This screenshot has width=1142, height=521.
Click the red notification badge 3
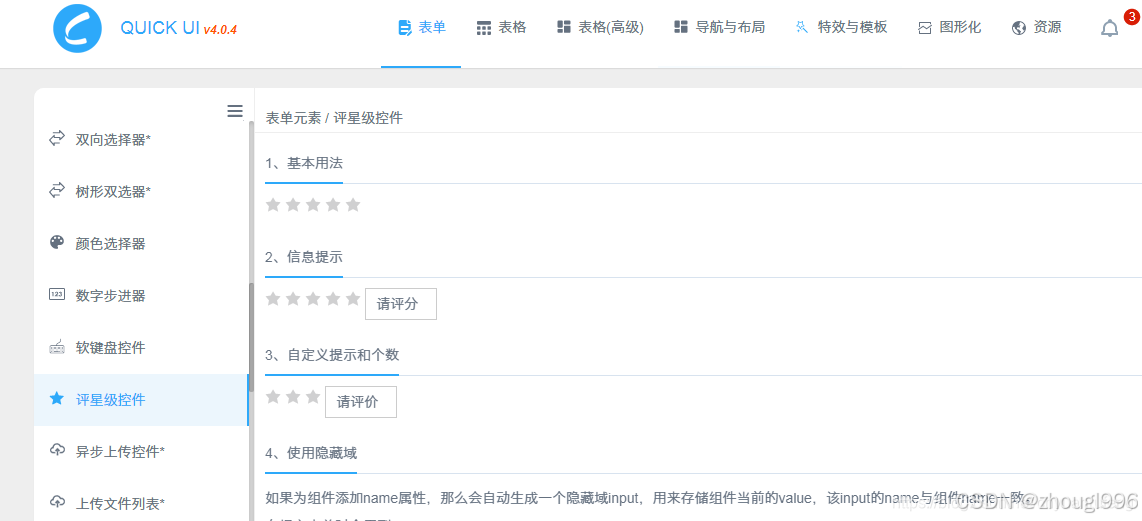pyautogui.click(x=1130, y=15)
